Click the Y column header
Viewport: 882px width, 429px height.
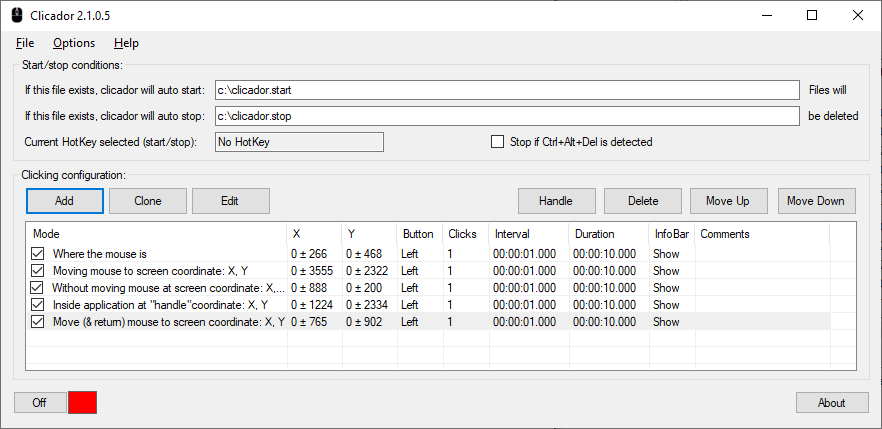pyautogui.click(x=369, y=234)
